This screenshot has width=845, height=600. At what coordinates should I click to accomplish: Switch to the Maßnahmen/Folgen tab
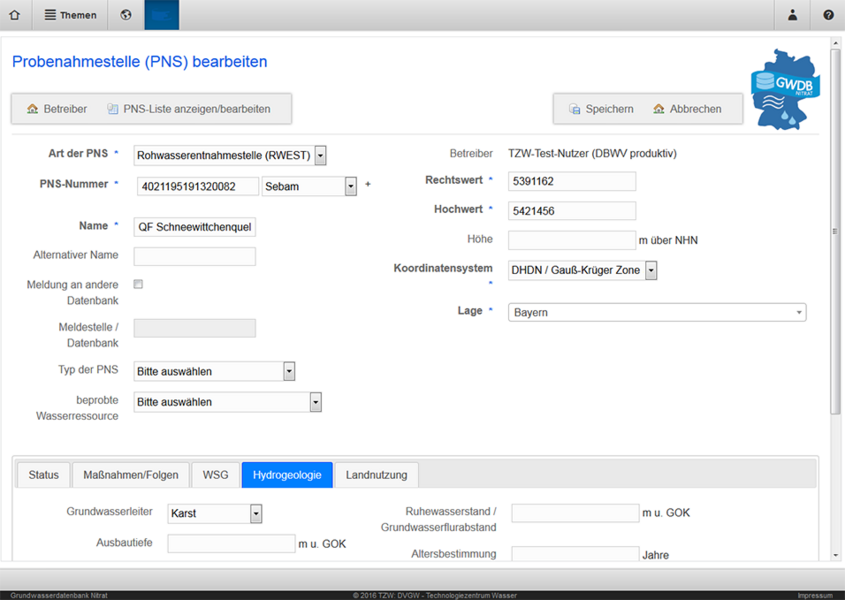point(131,475)
